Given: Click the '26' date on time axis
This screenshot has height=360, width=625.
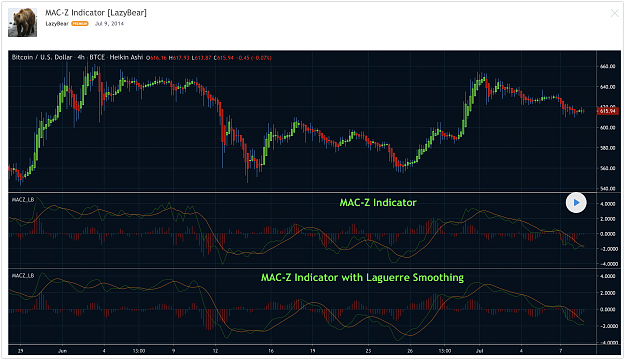Looking at the screenshot, I should [410, 351].
